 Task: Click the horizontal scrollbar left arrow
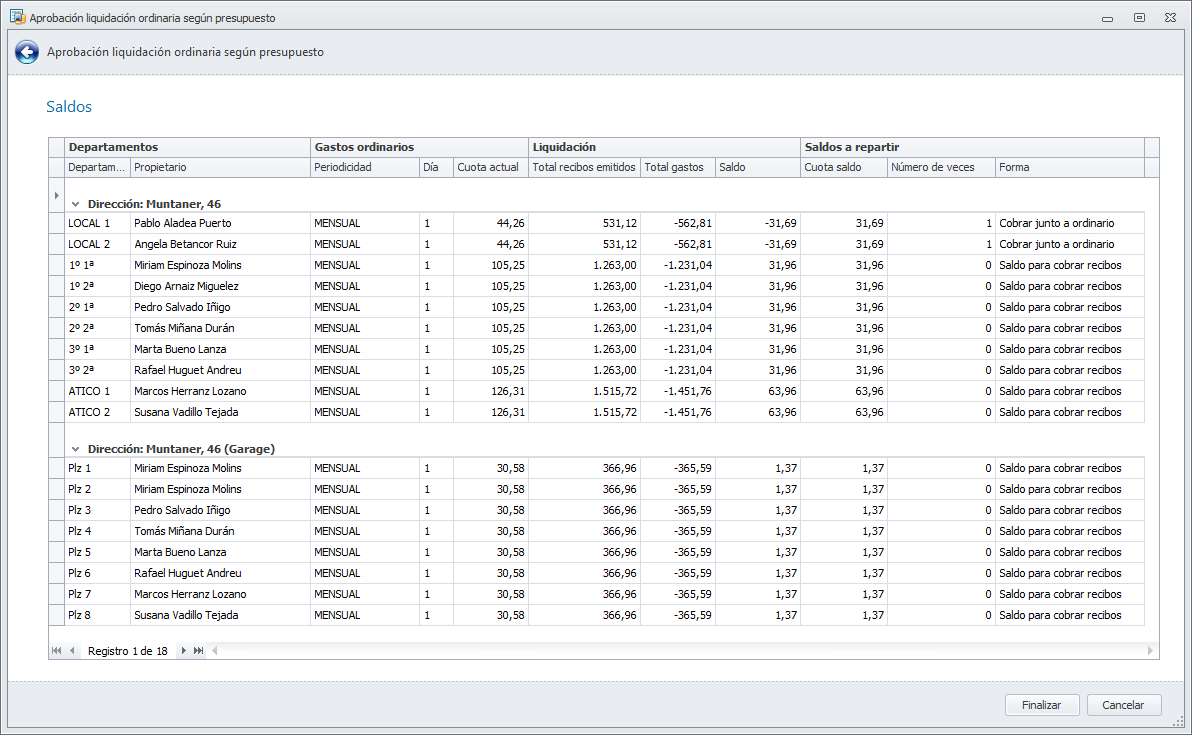214,651
